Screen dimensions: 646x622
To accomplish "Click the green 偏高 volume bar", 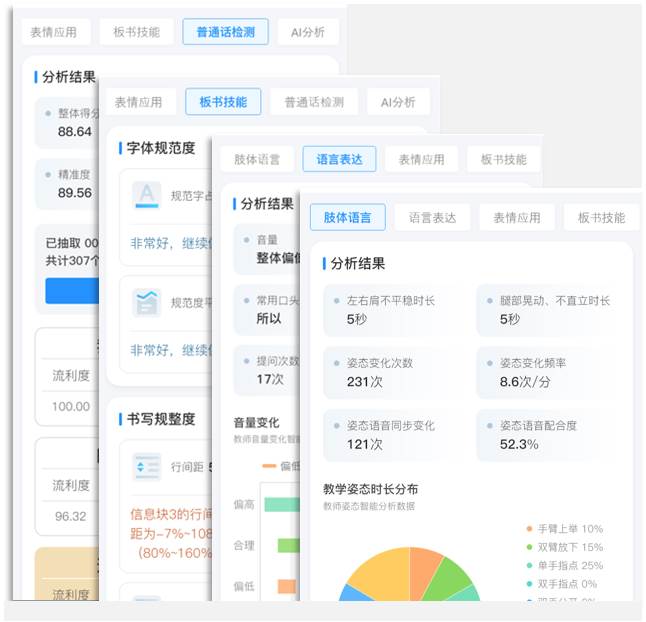I will 282,505.
